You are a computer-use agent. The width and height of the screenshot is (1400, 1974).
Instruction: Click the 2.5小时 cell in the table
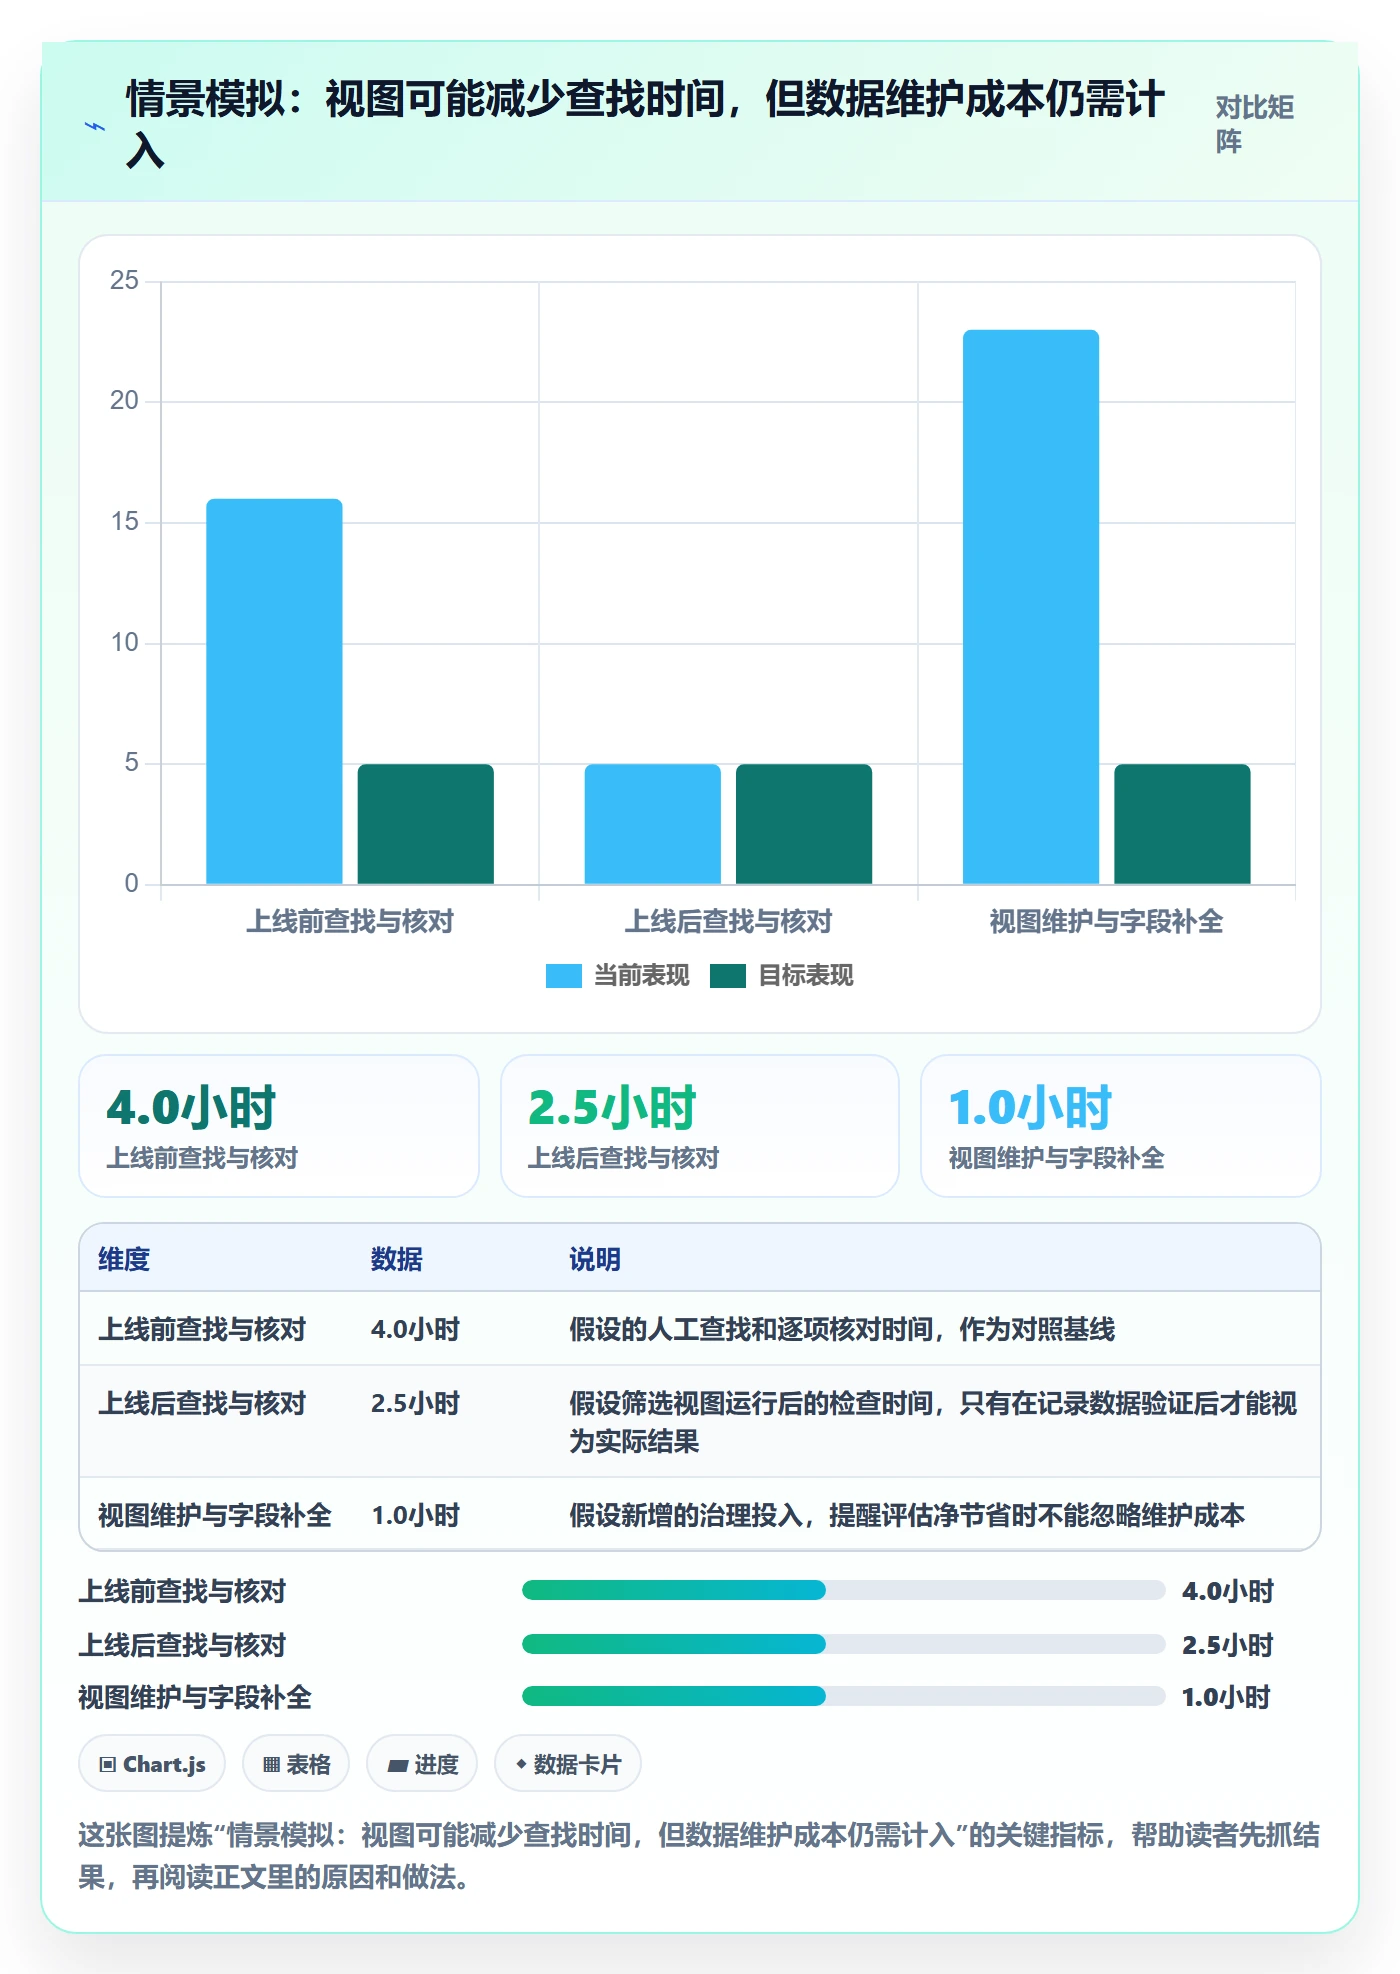point(415,1403)
